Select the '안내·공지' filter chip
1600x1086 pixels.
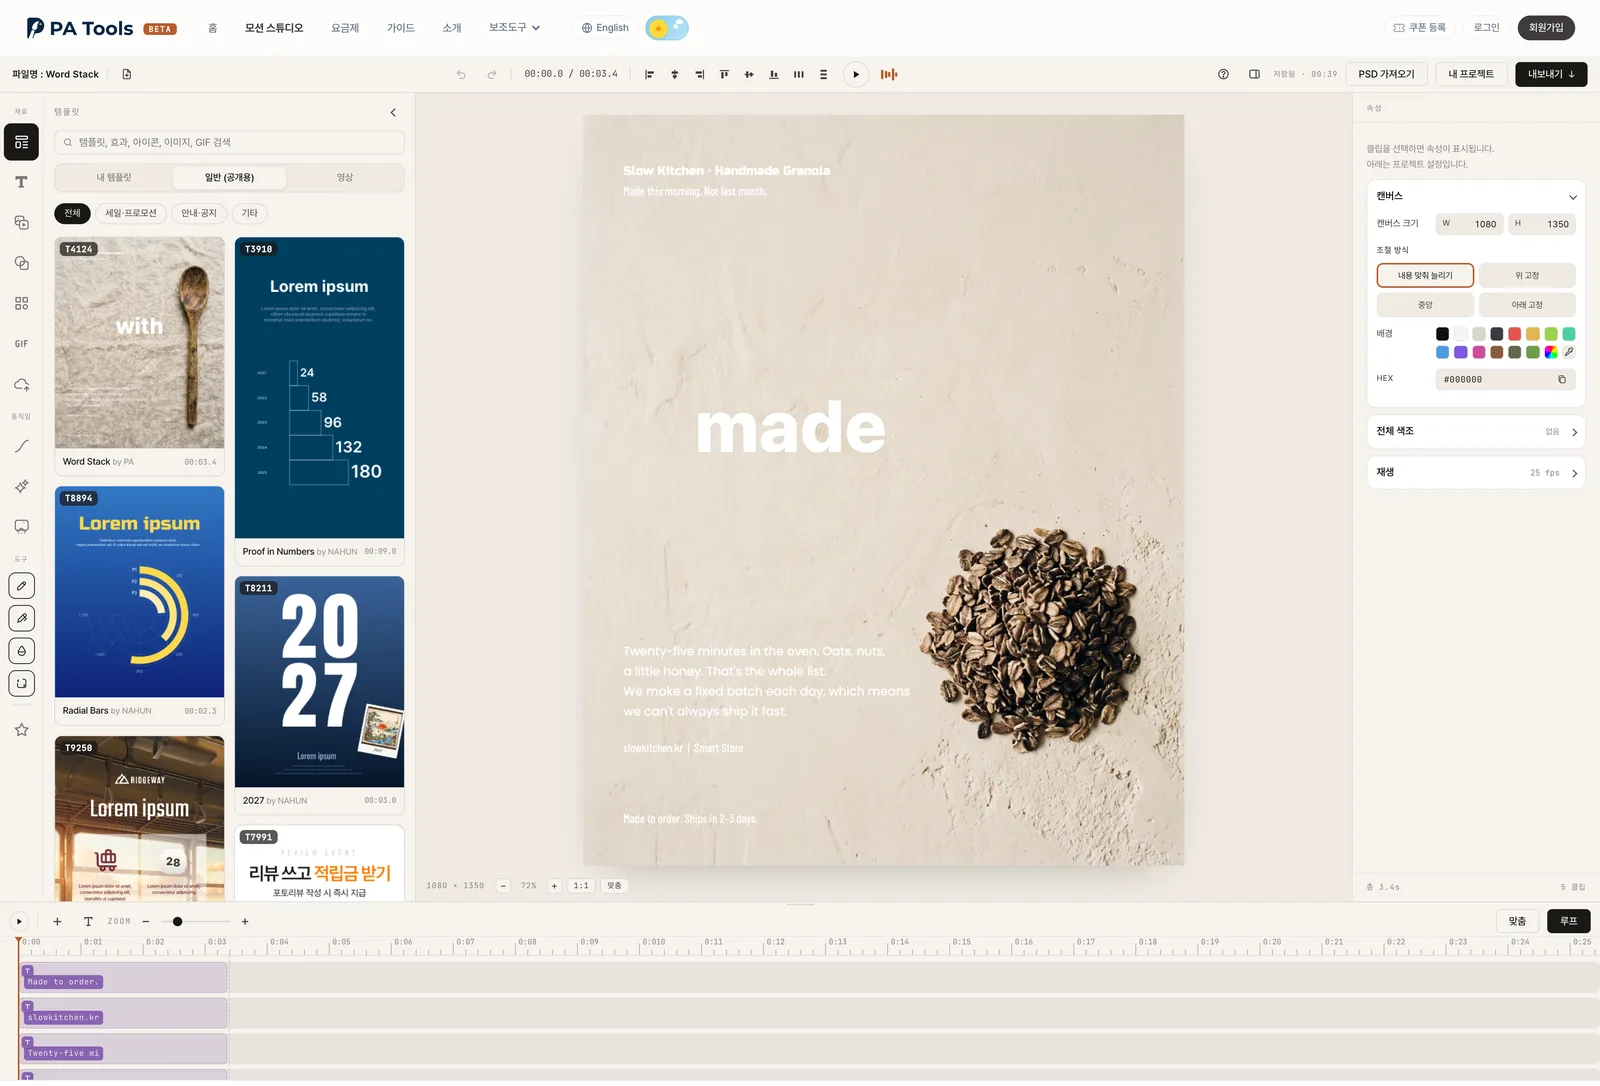click(x=199, y=213)
